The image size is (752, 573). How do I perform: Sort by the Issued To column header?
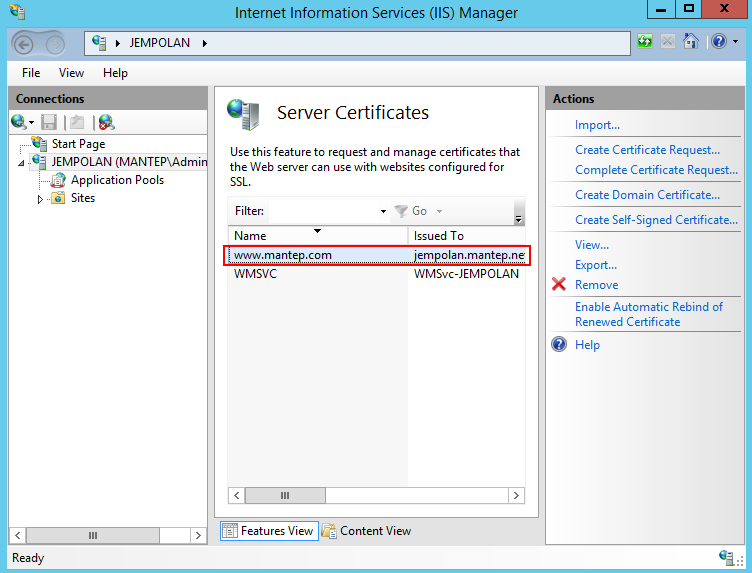pyautogui.click(x=467, y=235)
